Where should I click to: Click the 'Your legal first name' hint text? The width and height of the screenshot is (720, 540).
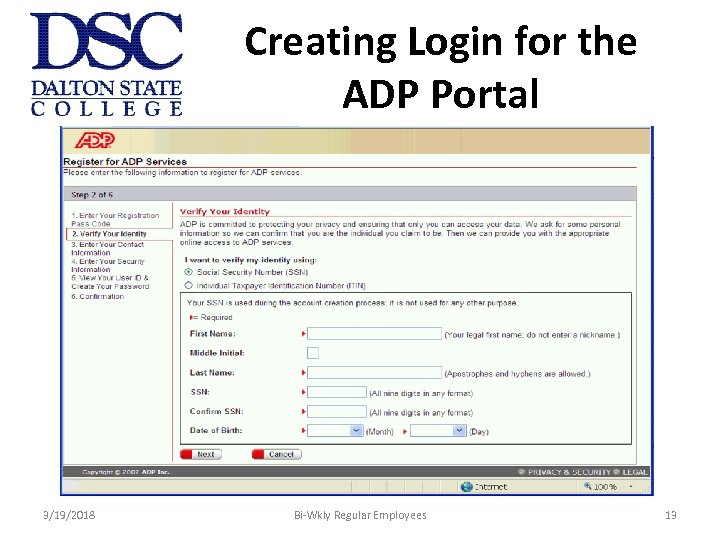point(532,335)
